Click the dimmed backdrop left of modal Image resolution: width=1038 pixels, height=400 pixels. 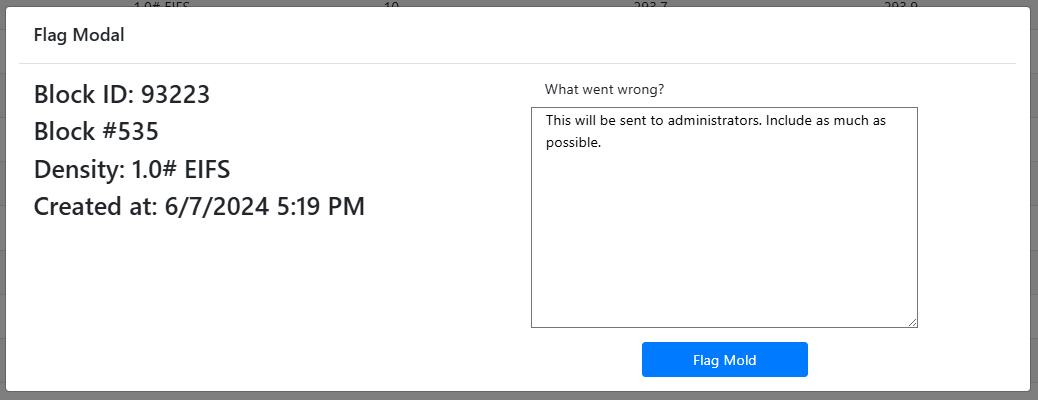3,200
